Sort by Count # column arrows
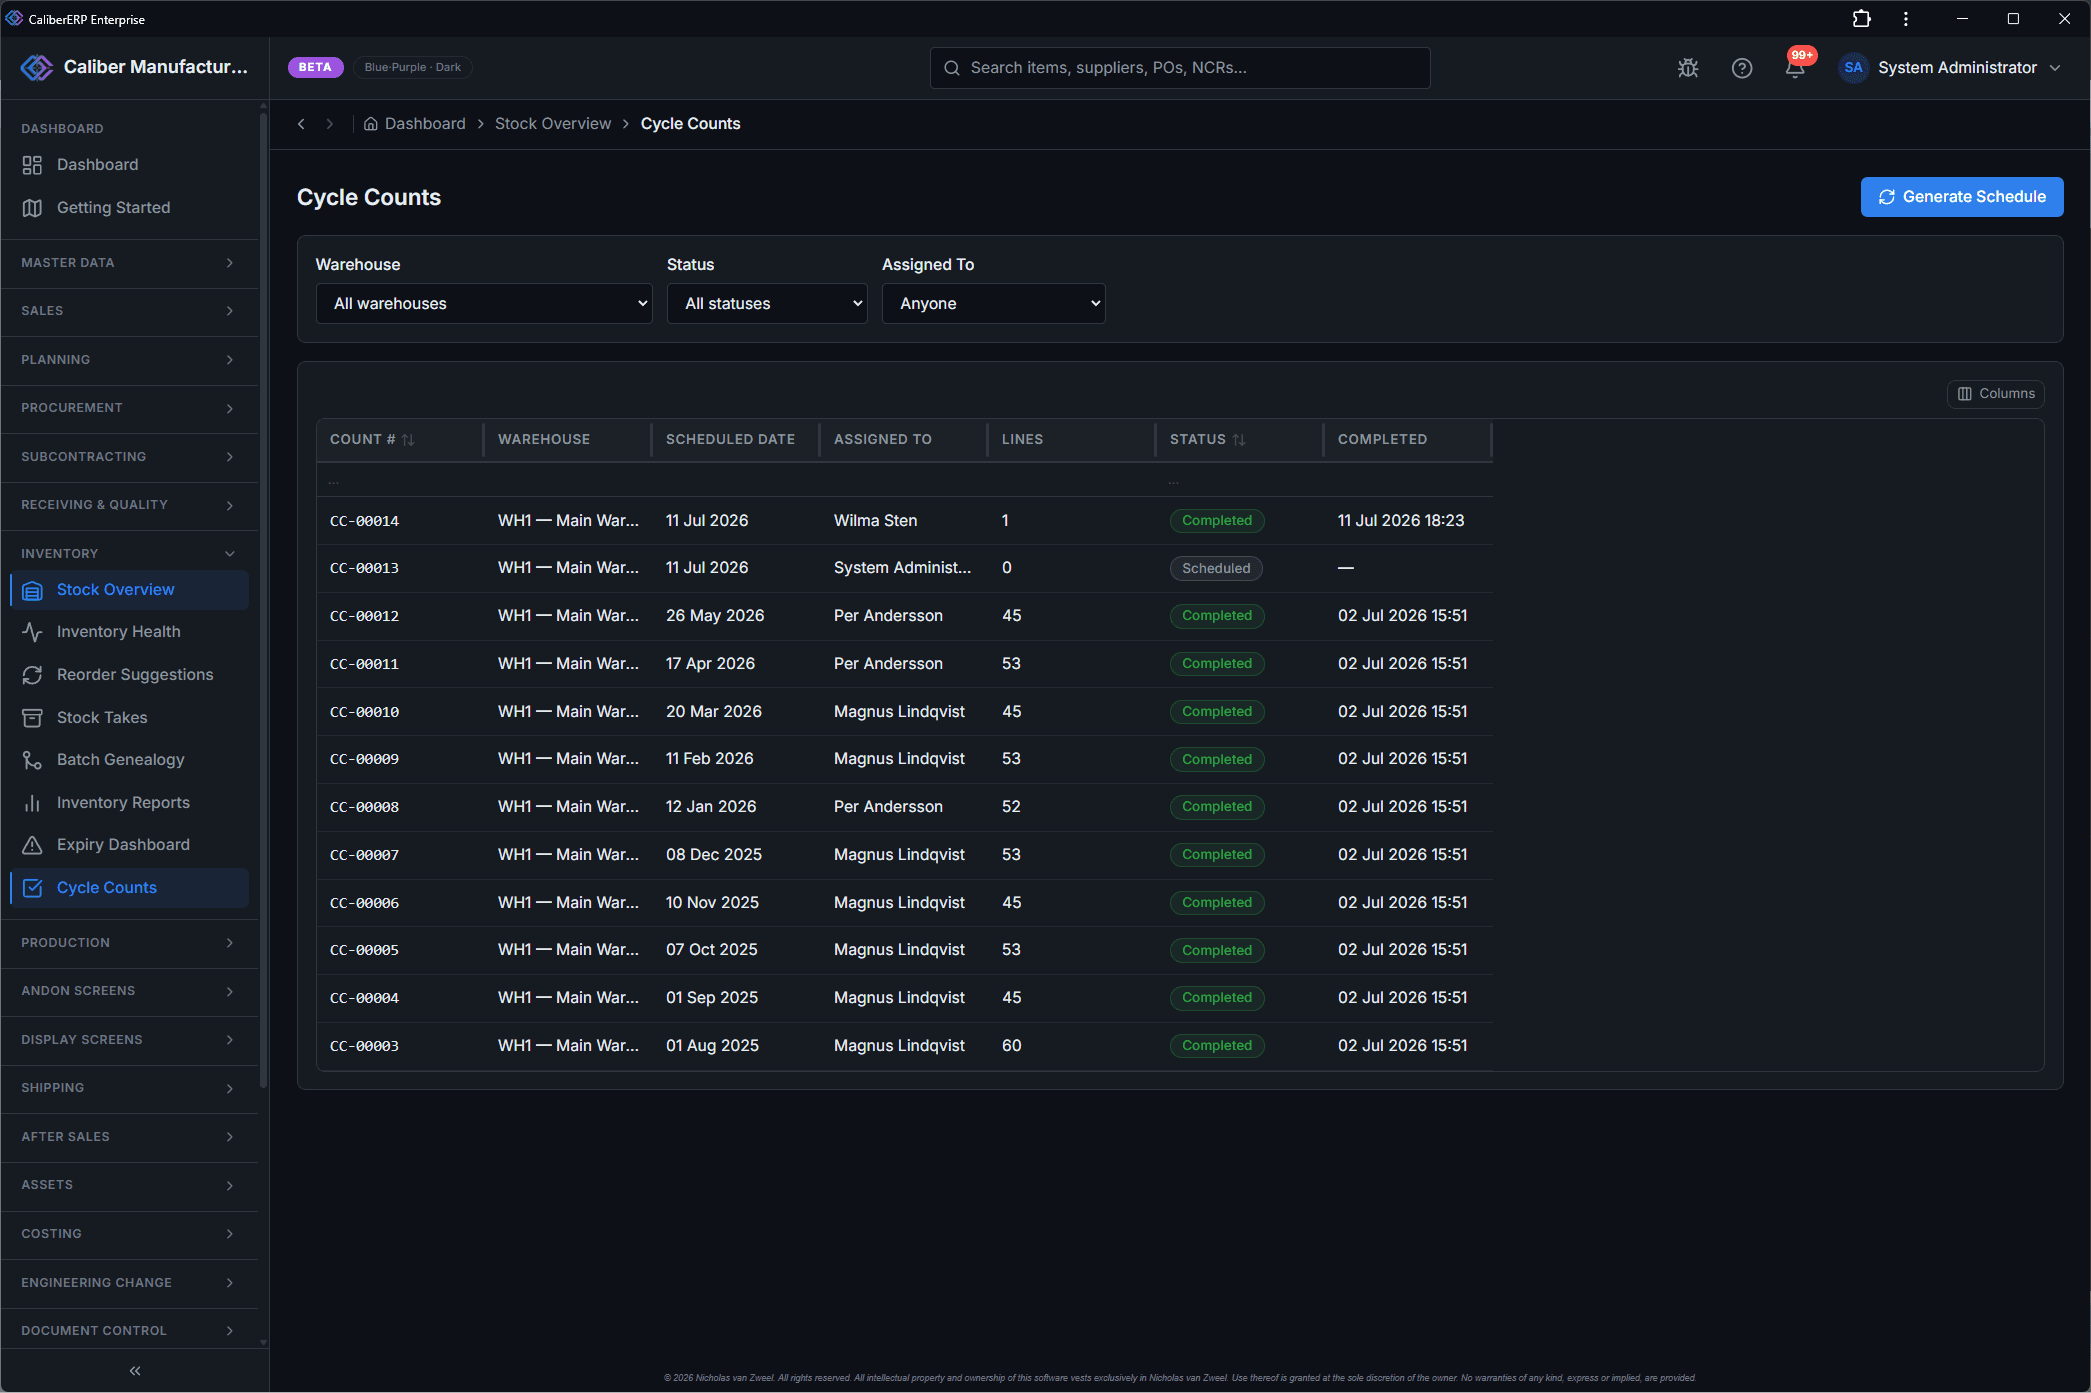Viewport: 2091px width, 1393px height. [408, 440]
